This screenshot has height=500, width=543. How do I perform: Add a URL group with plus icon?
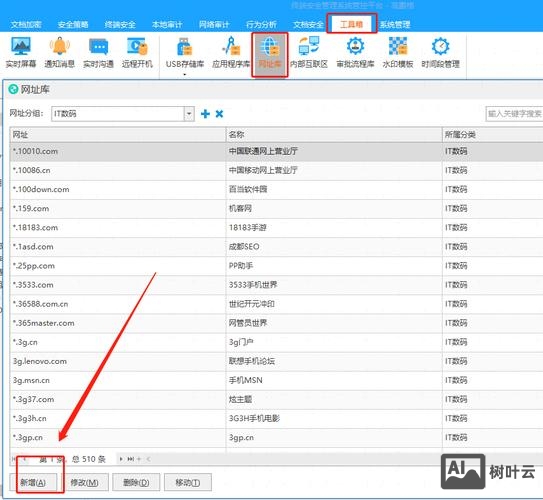click(205, 114)
